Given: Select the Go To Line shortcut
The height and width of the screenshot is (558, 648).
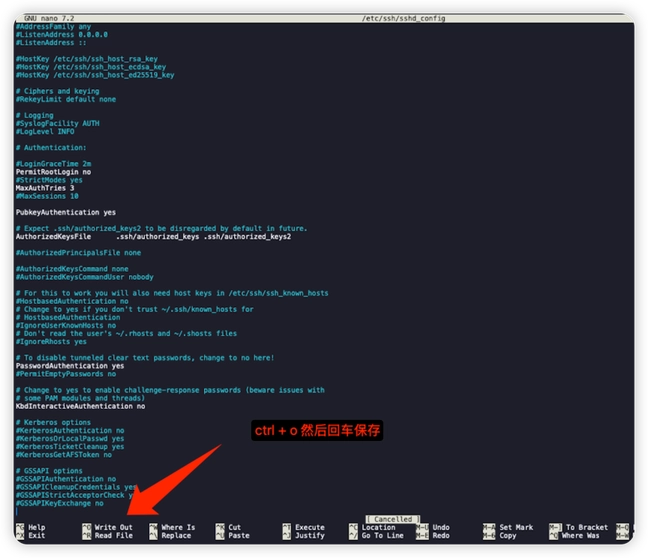Looking at the screenshot, I should coord(382,535).
